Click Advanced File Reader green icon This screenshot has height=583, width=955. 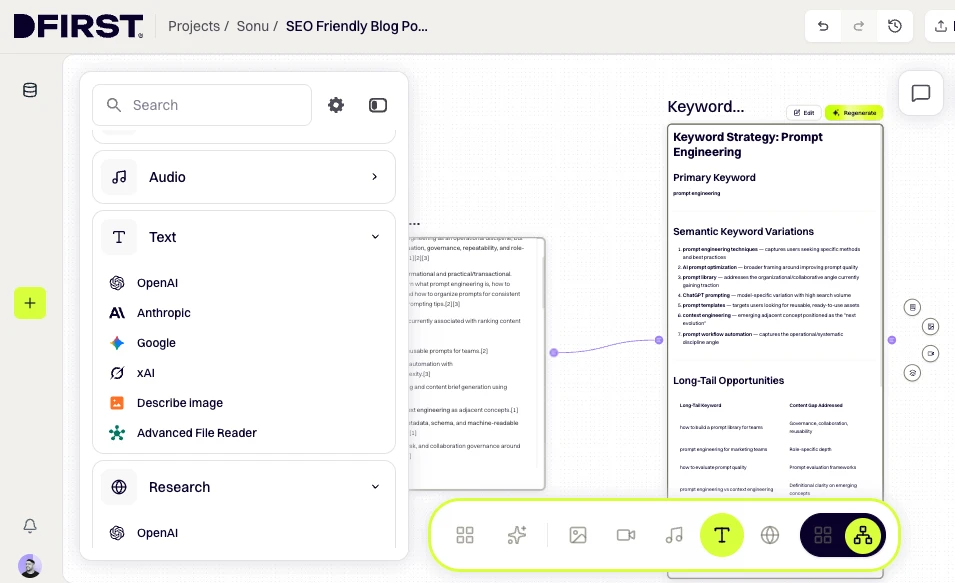pos(117,433)
